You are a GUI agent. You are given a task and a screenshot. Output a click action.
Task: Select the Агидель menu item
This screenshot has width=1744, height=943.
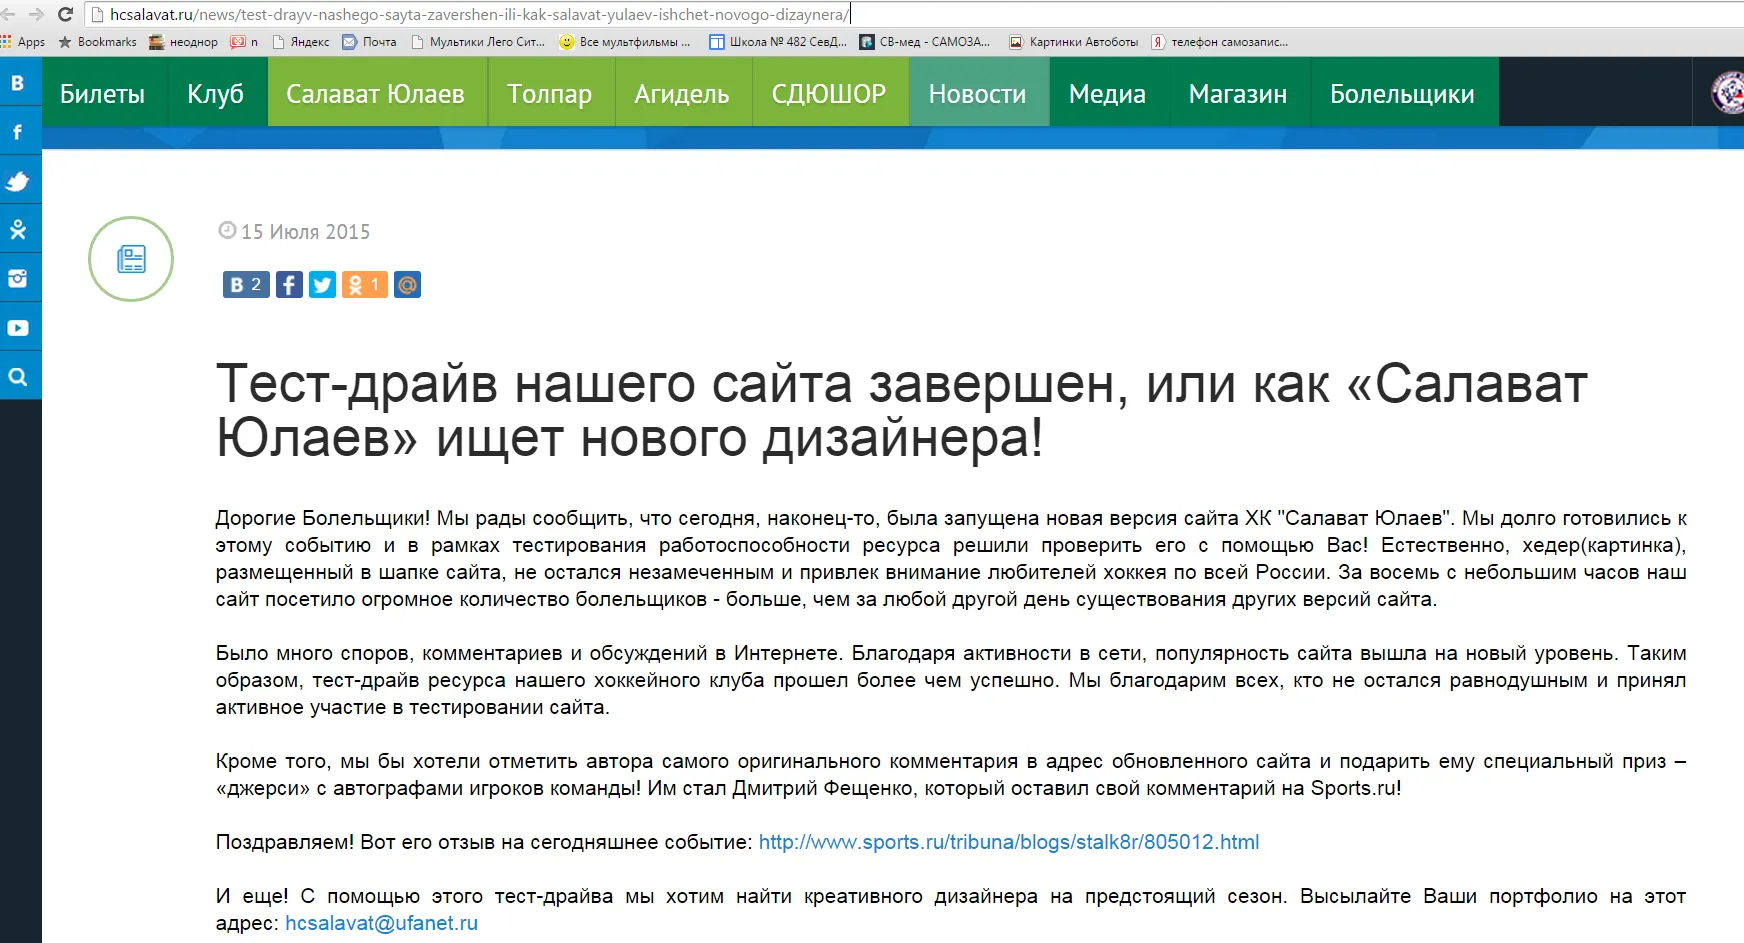[682, 93]
